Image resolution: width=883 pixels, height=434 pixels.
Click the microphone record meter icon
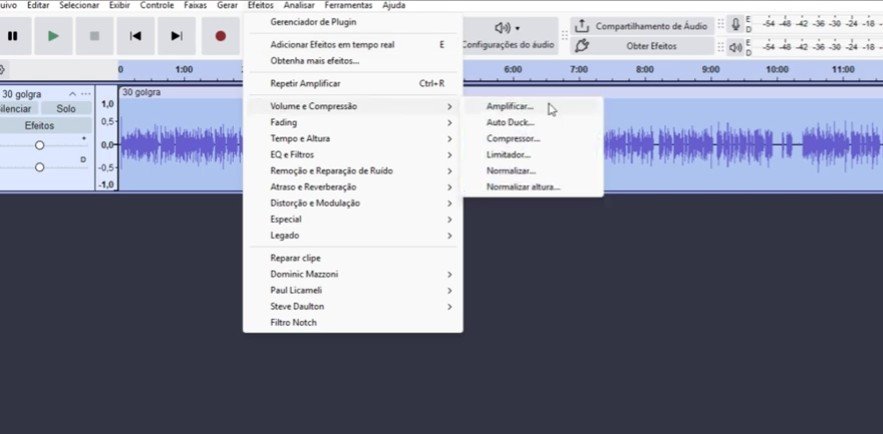736,24
